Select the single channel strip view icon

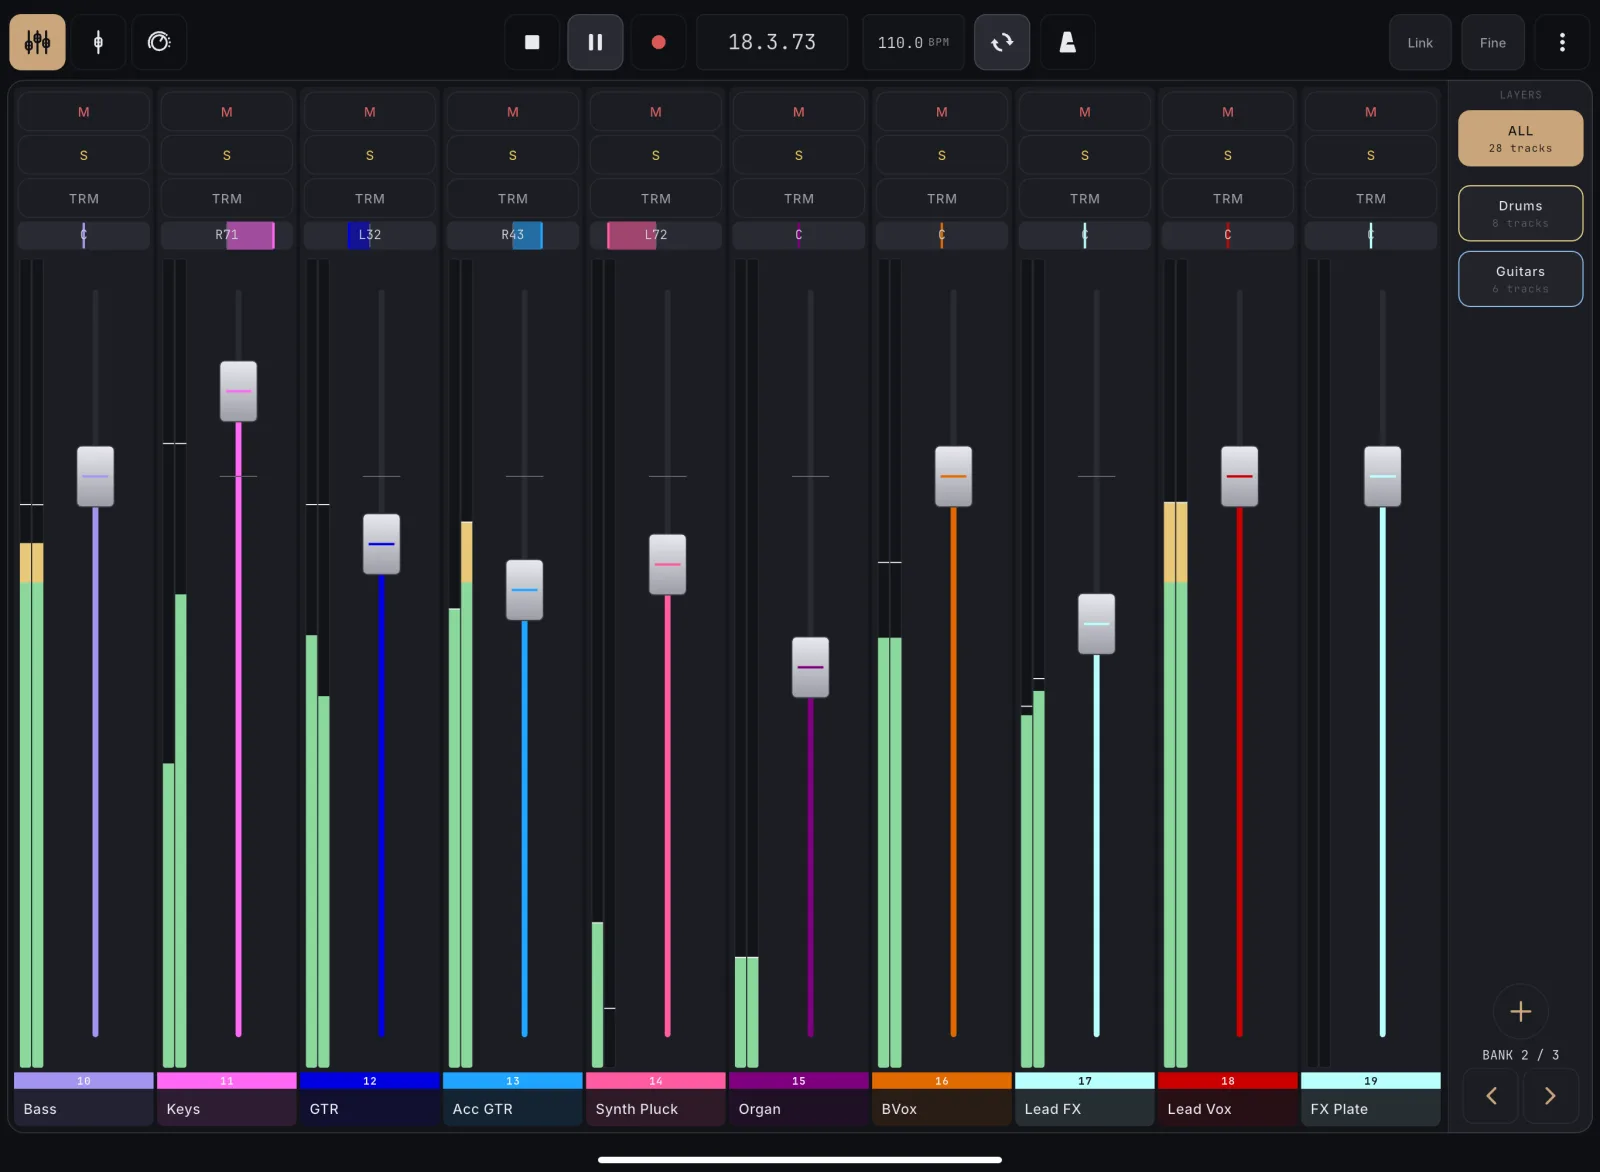[x=98, y=42]
